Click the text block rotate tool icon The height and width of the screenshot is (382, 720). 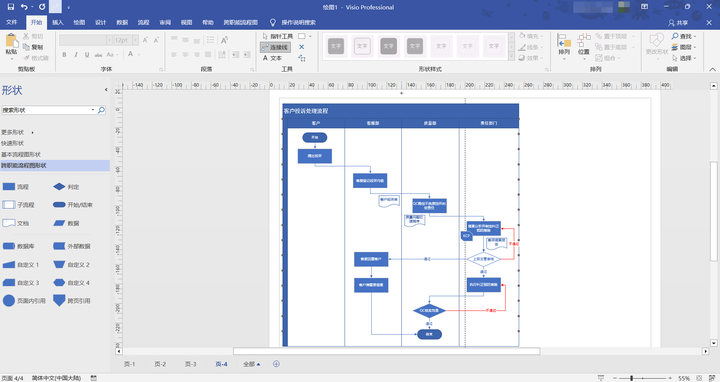[302, 58]
